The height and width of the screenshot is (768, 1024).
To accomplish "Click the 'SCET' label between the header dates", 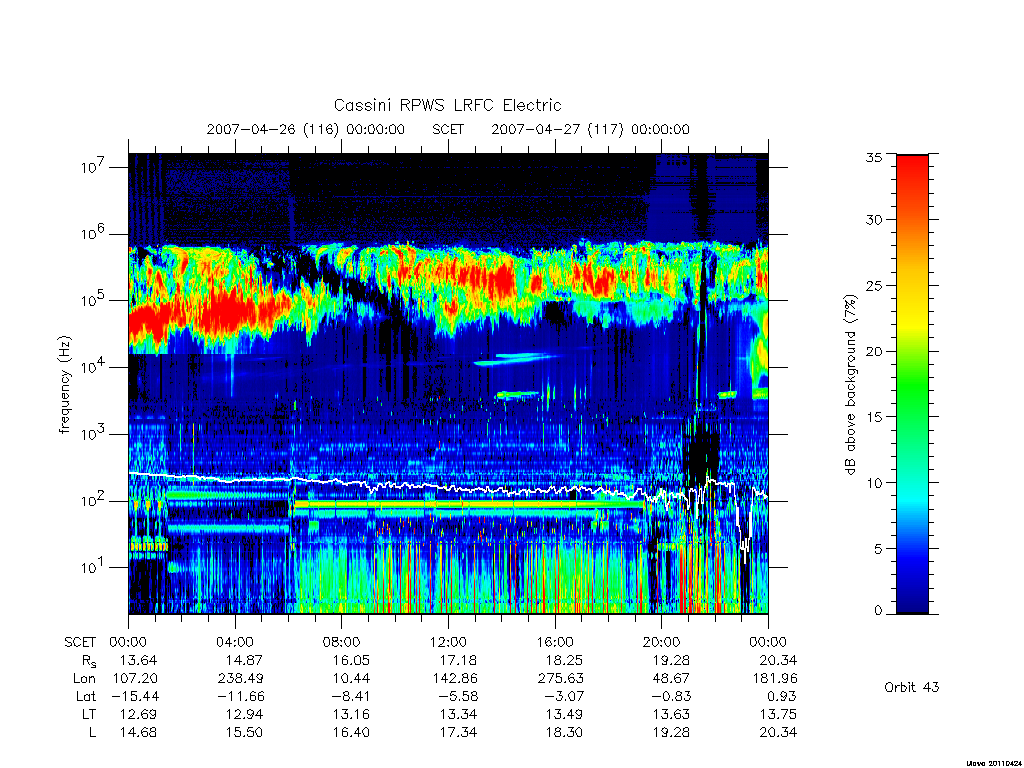I will point(448,129).
